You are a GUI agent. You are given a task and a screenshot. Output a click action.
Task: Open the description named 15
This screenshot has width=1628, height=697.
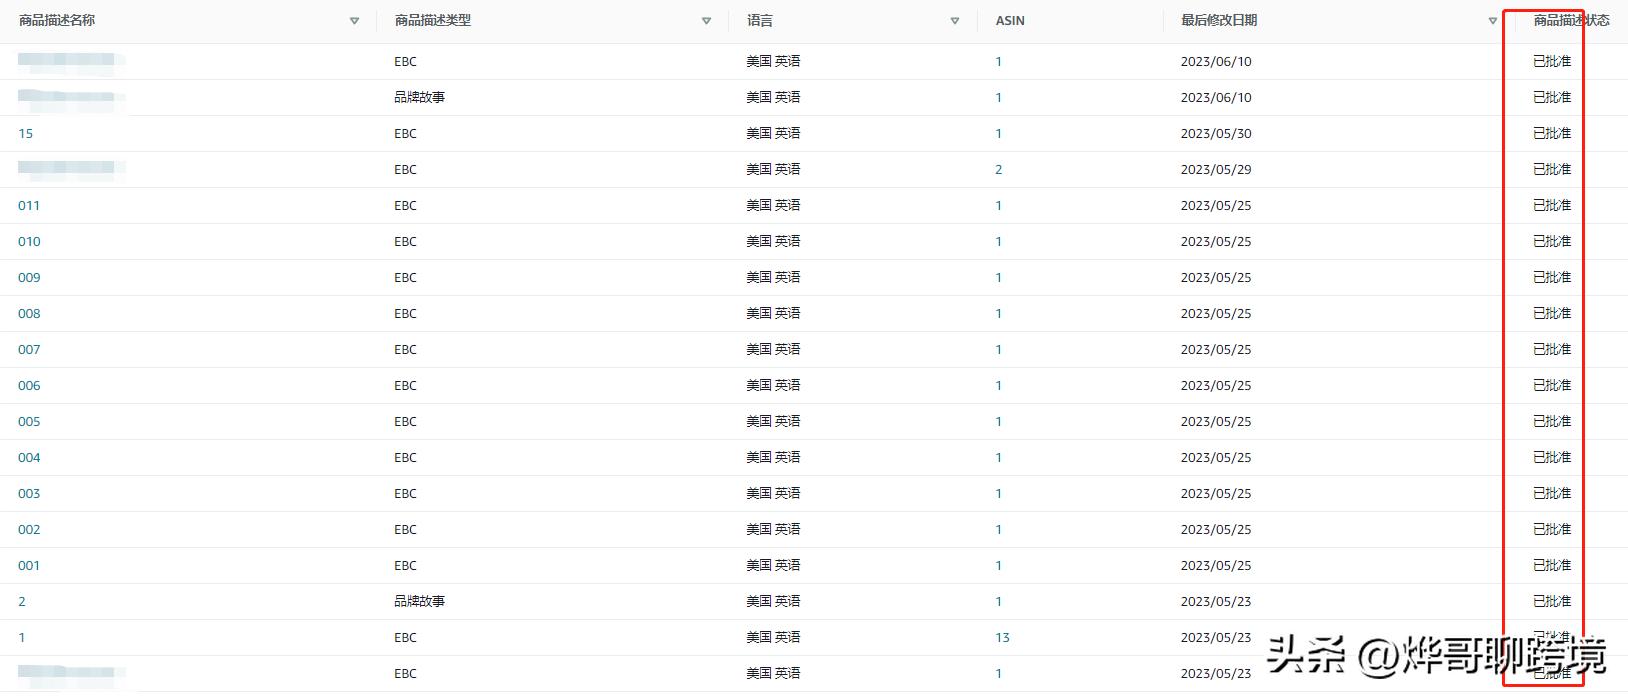coord(26,133)
